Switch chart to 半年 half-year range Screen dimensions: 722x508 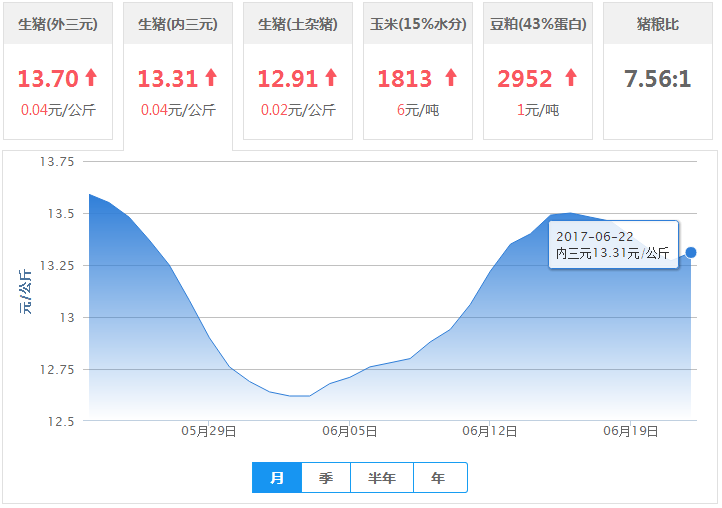click(382, 478)
